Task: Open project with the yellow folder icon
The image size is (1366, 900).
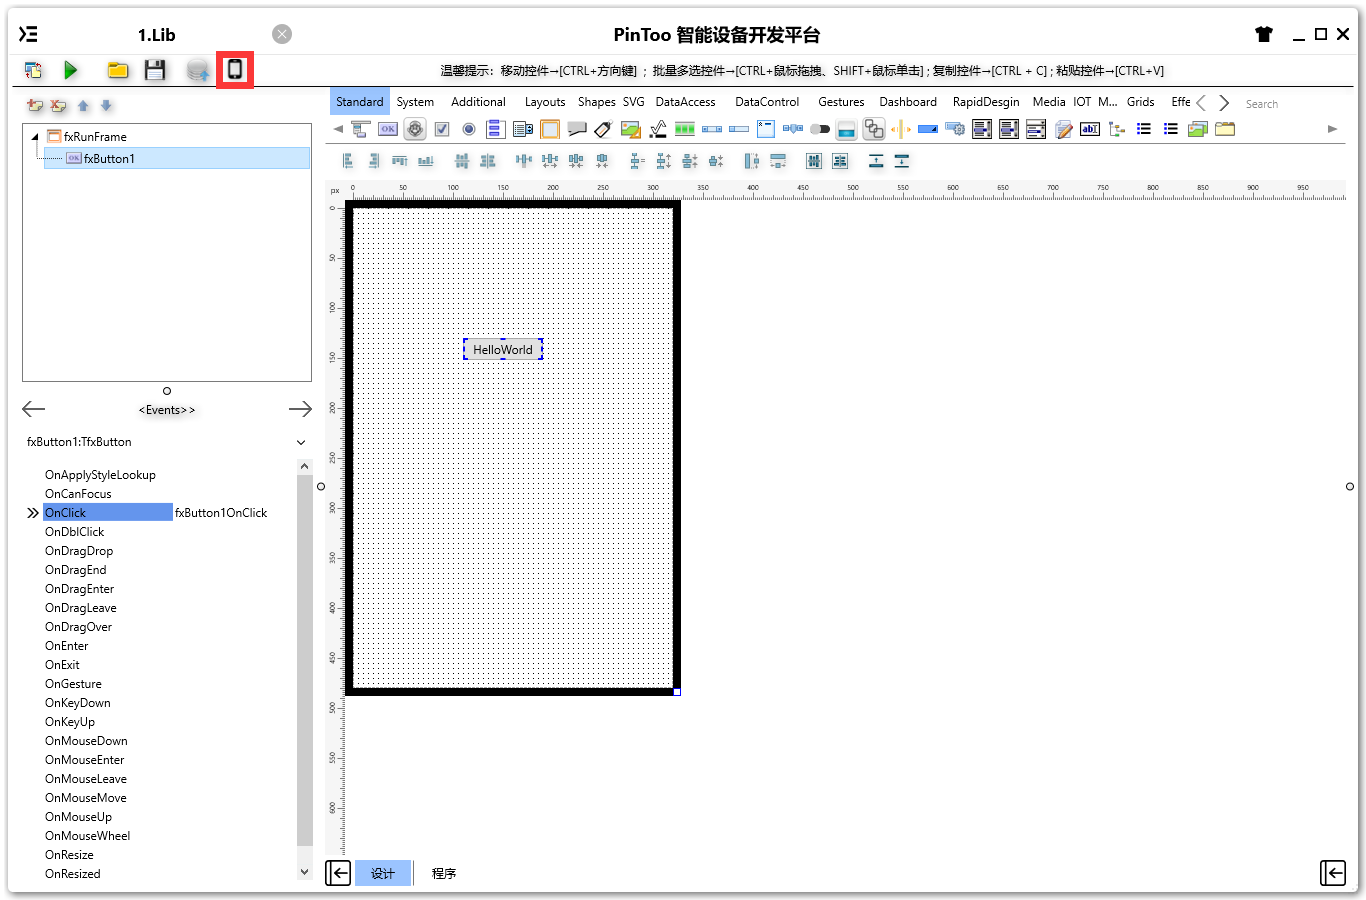Action: [x=118, y=70]
